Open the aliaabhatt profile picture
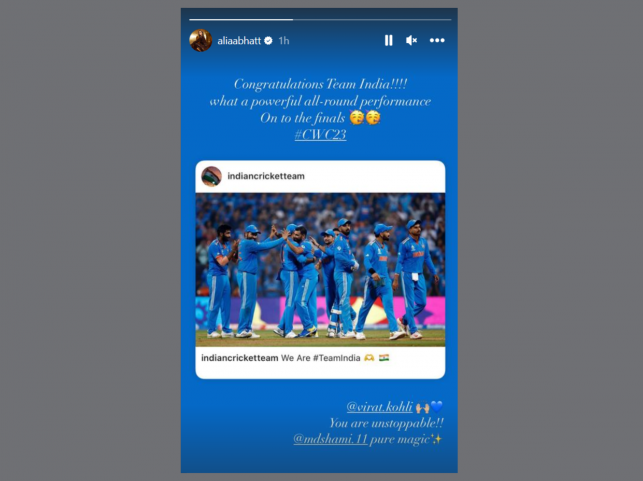The height and width of the screenshot is (481, 643). tap(201, 40)
